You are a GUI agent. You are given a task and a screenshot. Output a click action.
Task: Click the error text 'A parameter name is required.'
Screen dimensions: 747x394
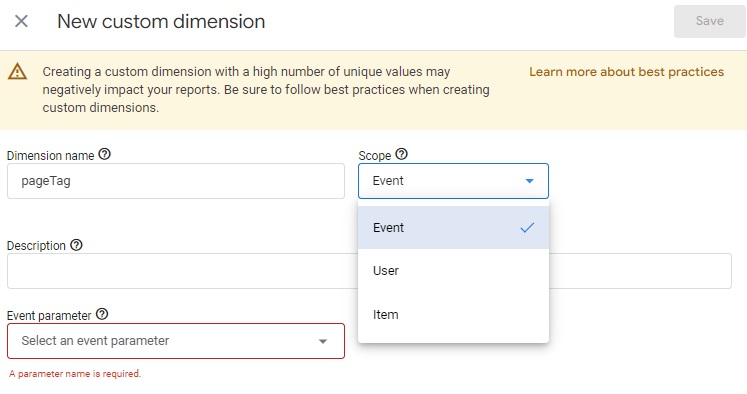[x=75, y=374]
